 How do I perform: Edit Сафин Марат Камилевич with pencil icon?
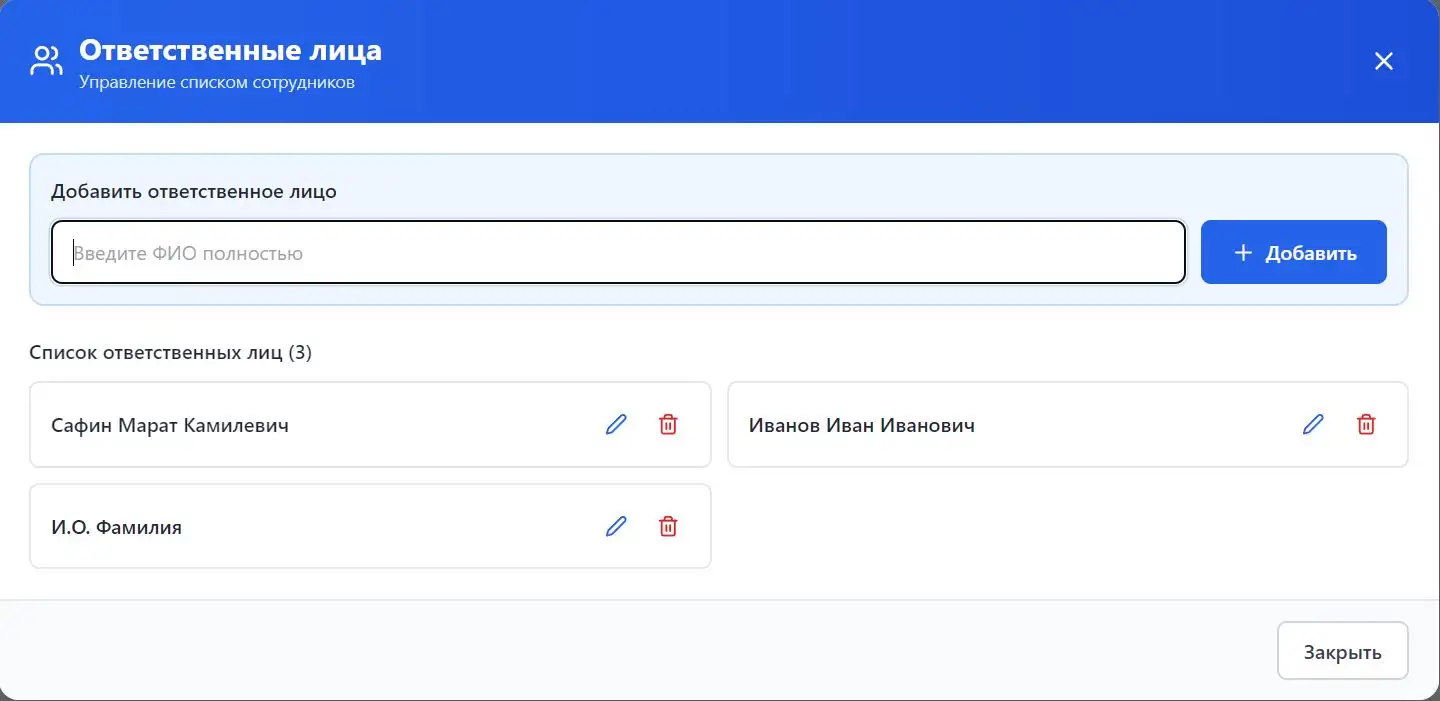point(616,424)
